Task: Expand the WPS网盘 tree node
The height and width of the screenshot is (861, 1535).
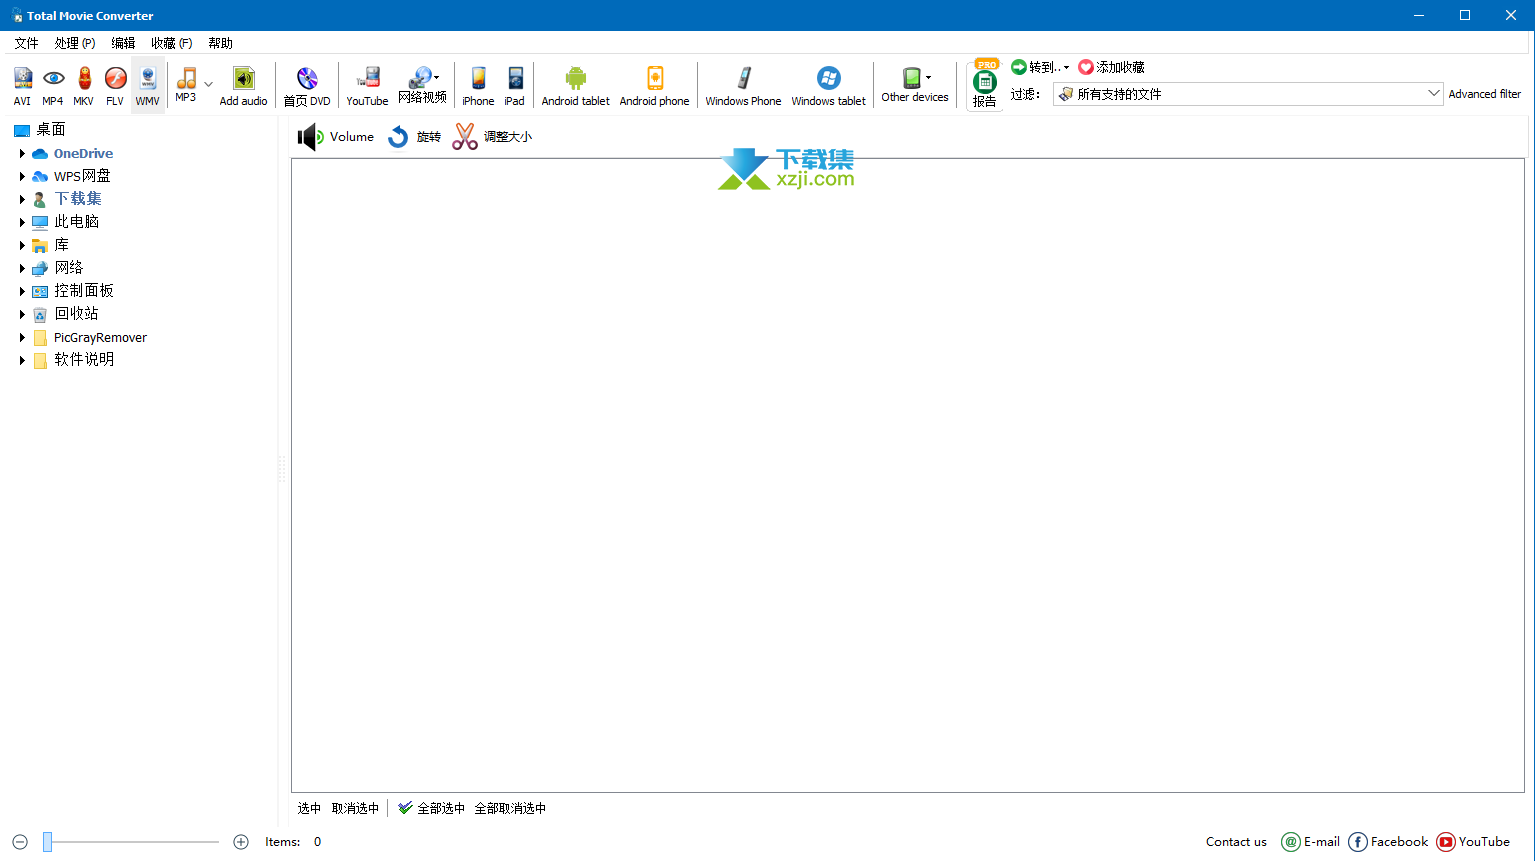Action: tap(22, 176)
